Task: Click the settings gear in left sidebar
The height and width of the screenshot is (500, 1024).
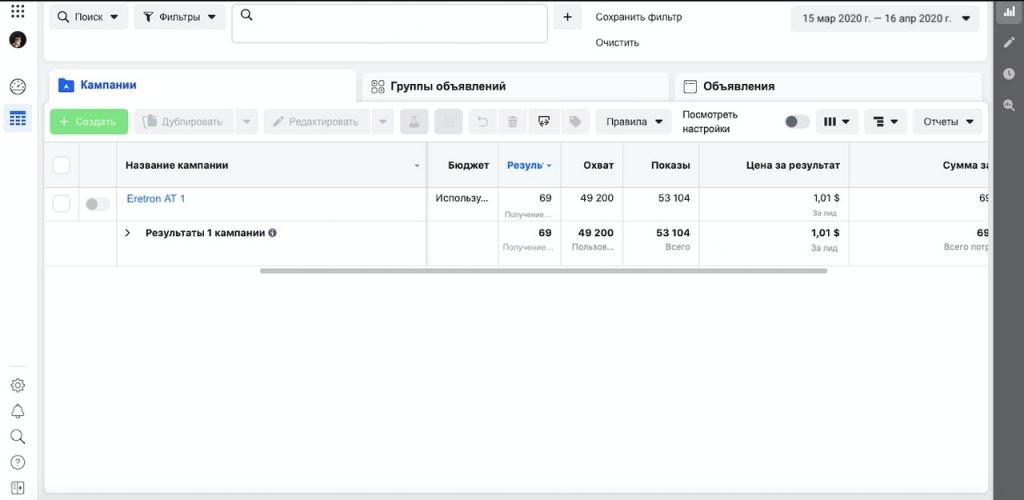Action: click(x=17, y=385)
